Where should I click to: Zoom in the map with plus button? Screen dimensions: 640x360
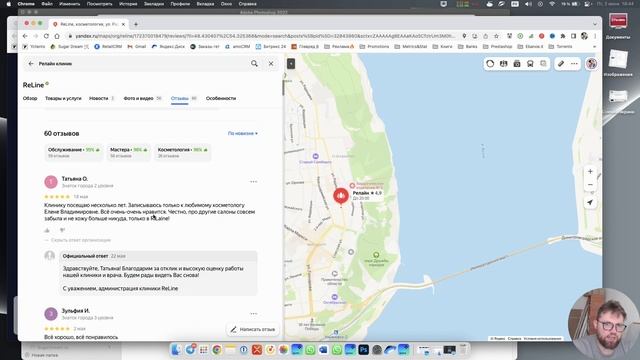pos(590,171)
